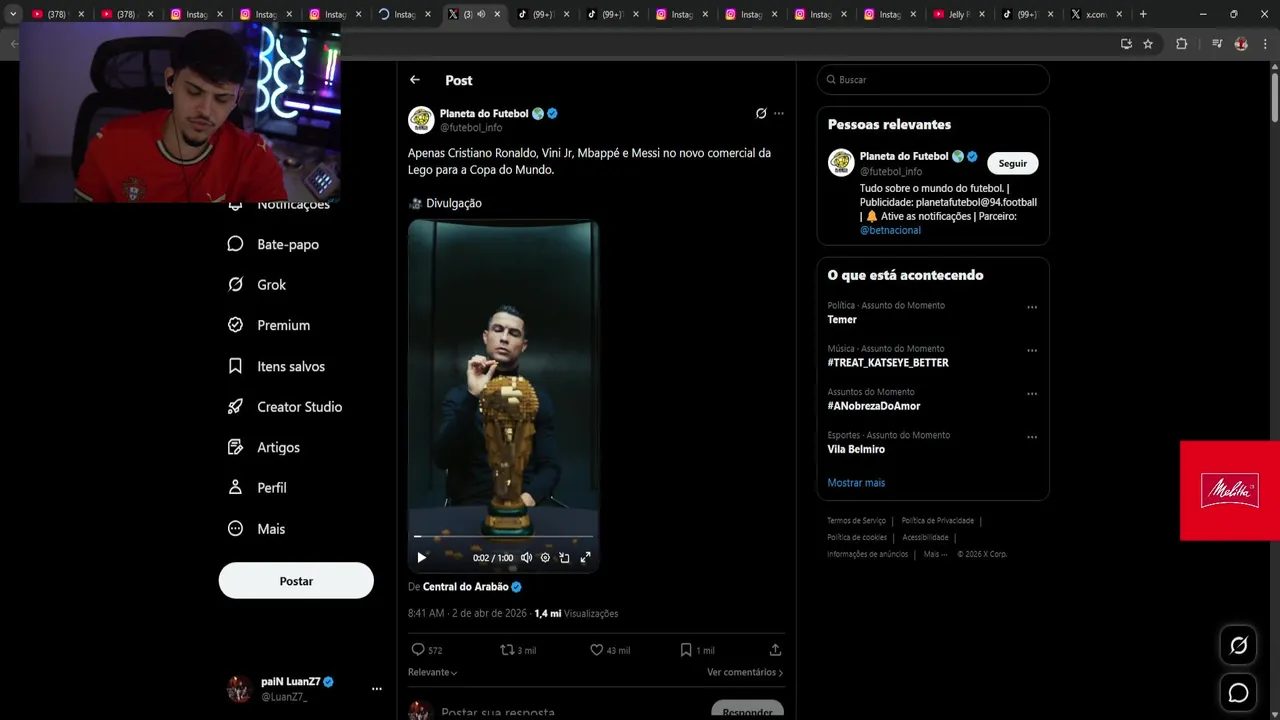Open browser media control icon
Image resolution: width=1280 pixels, height=720 pixels.
[x=1217, y=44]
